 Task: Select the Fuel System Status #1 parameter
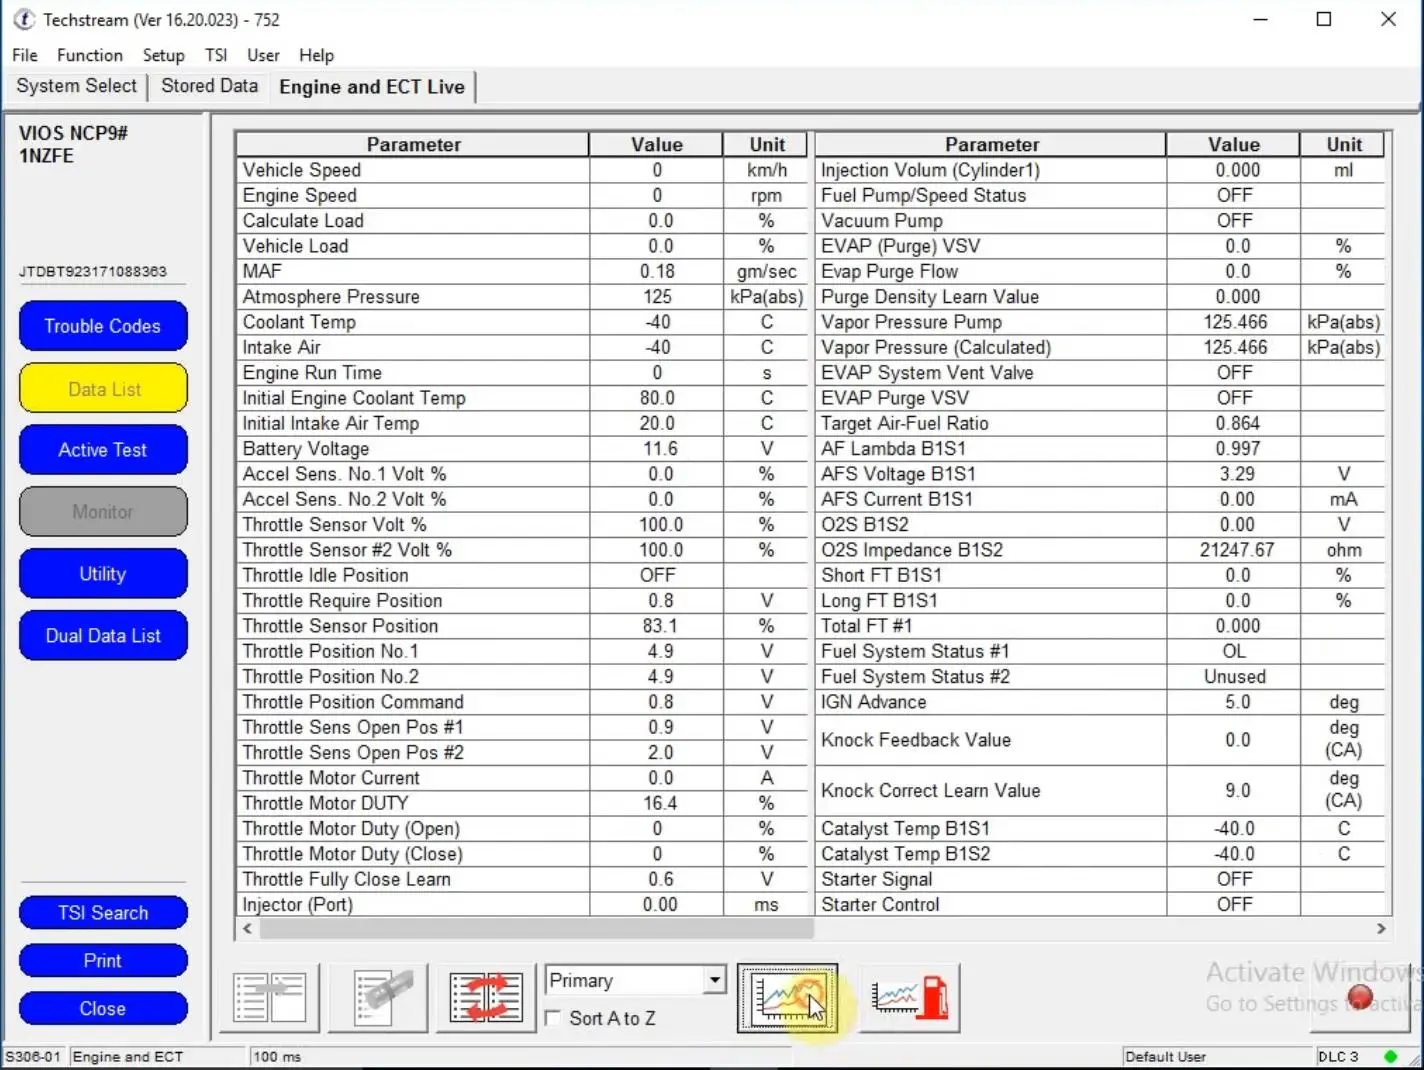pyautogui.click(x=991, y=651)
